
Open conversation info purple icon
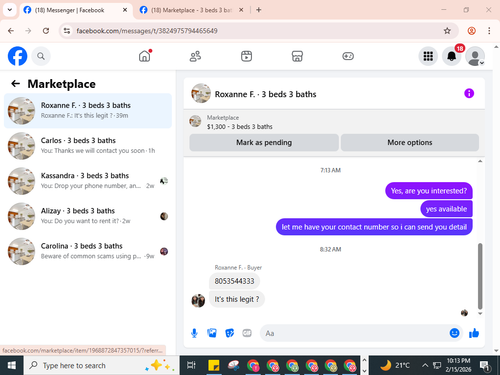(469, 93)
